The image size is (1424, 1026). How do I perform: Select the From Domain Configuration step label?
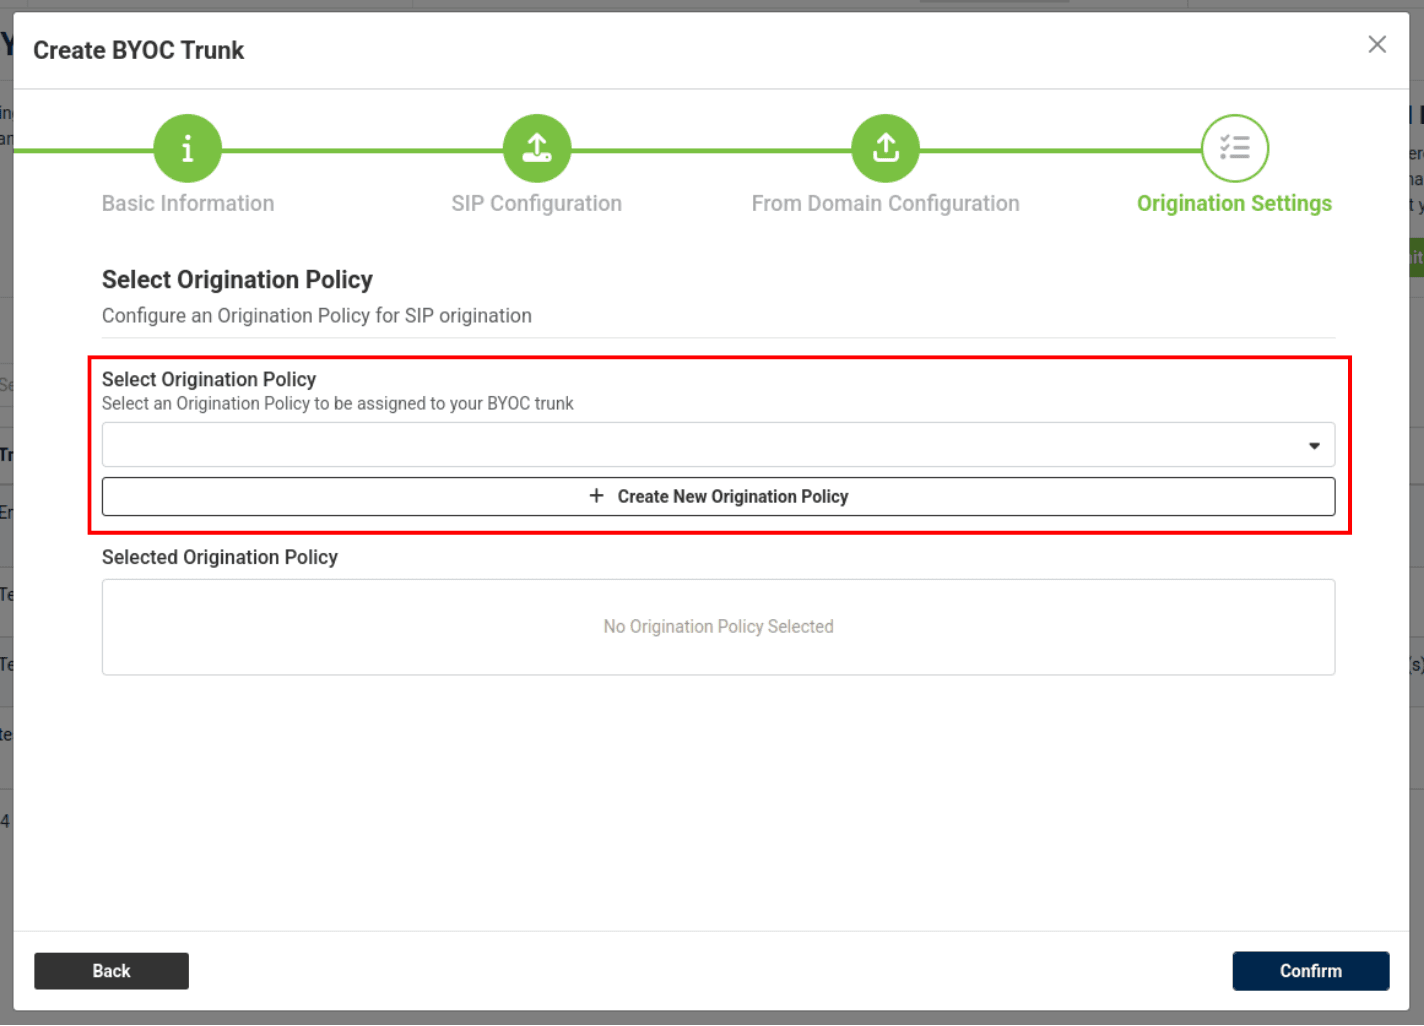885,204
